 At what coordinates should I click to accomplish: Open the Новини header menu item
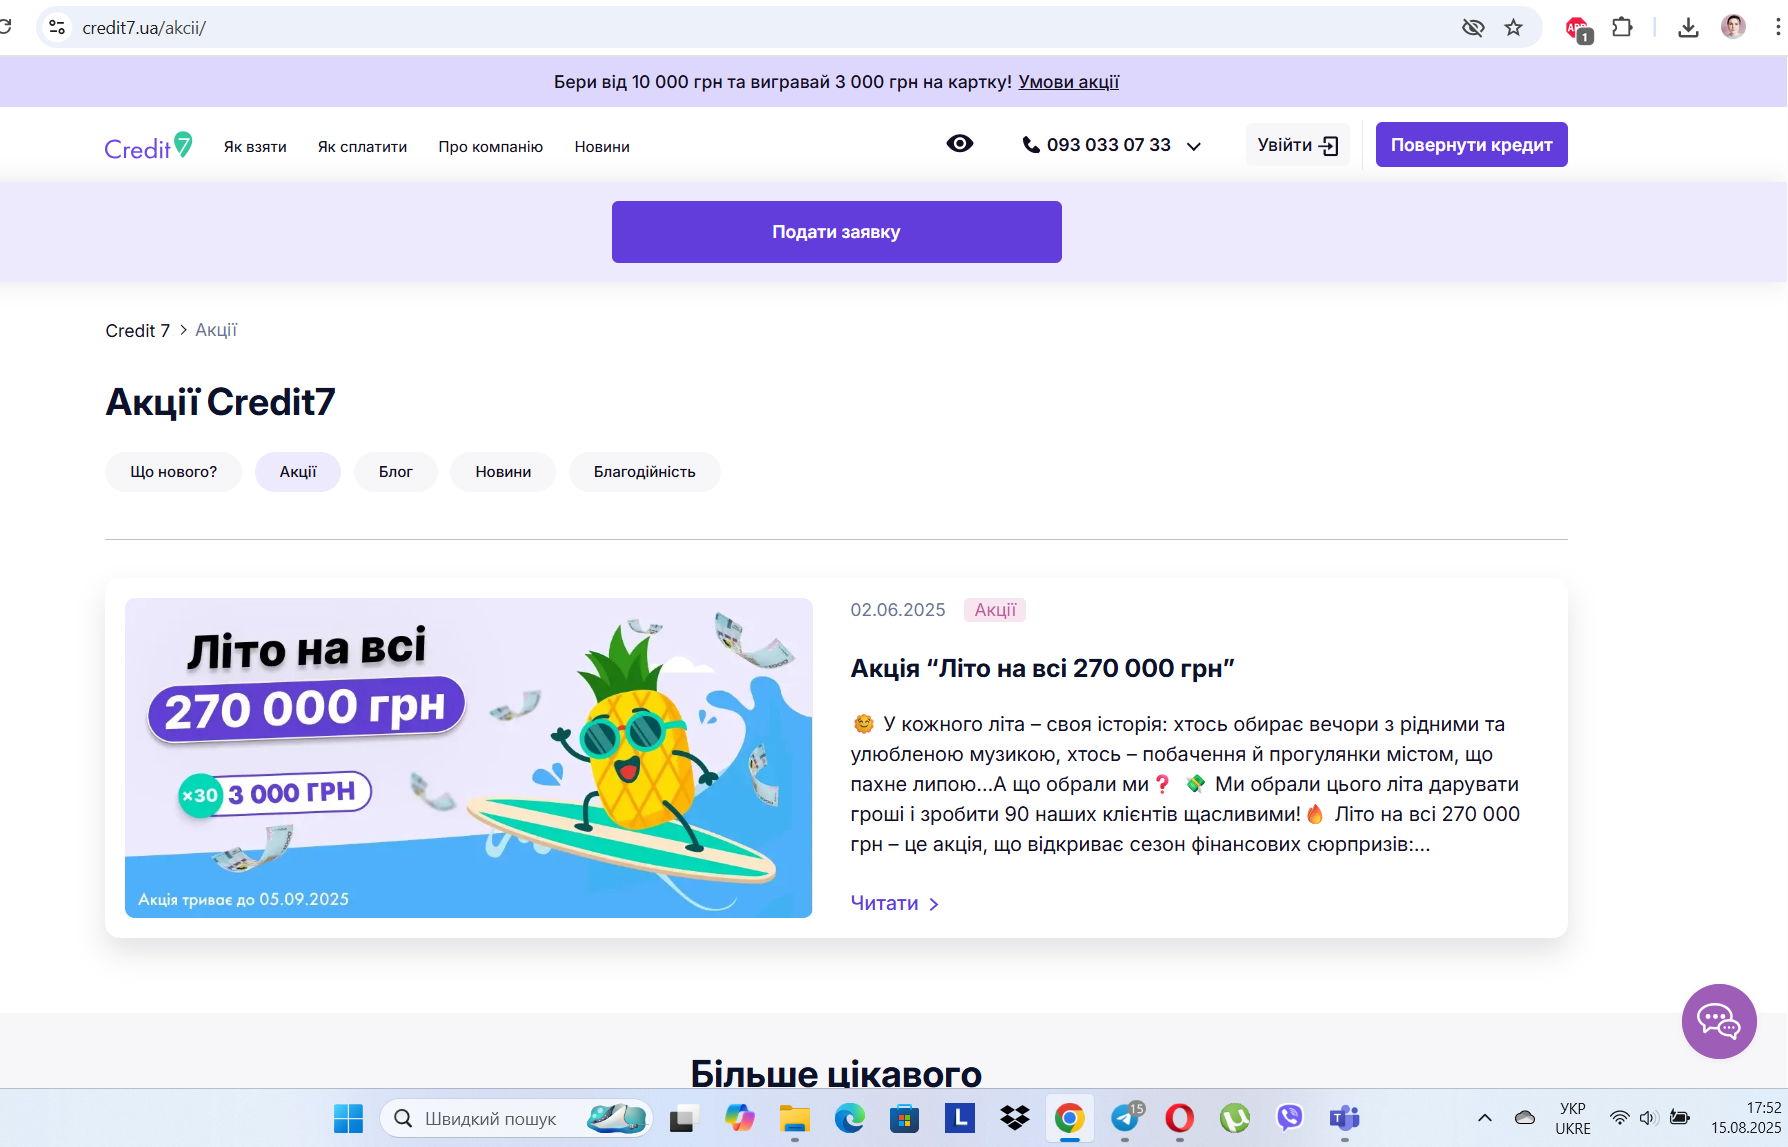(602, 147)
